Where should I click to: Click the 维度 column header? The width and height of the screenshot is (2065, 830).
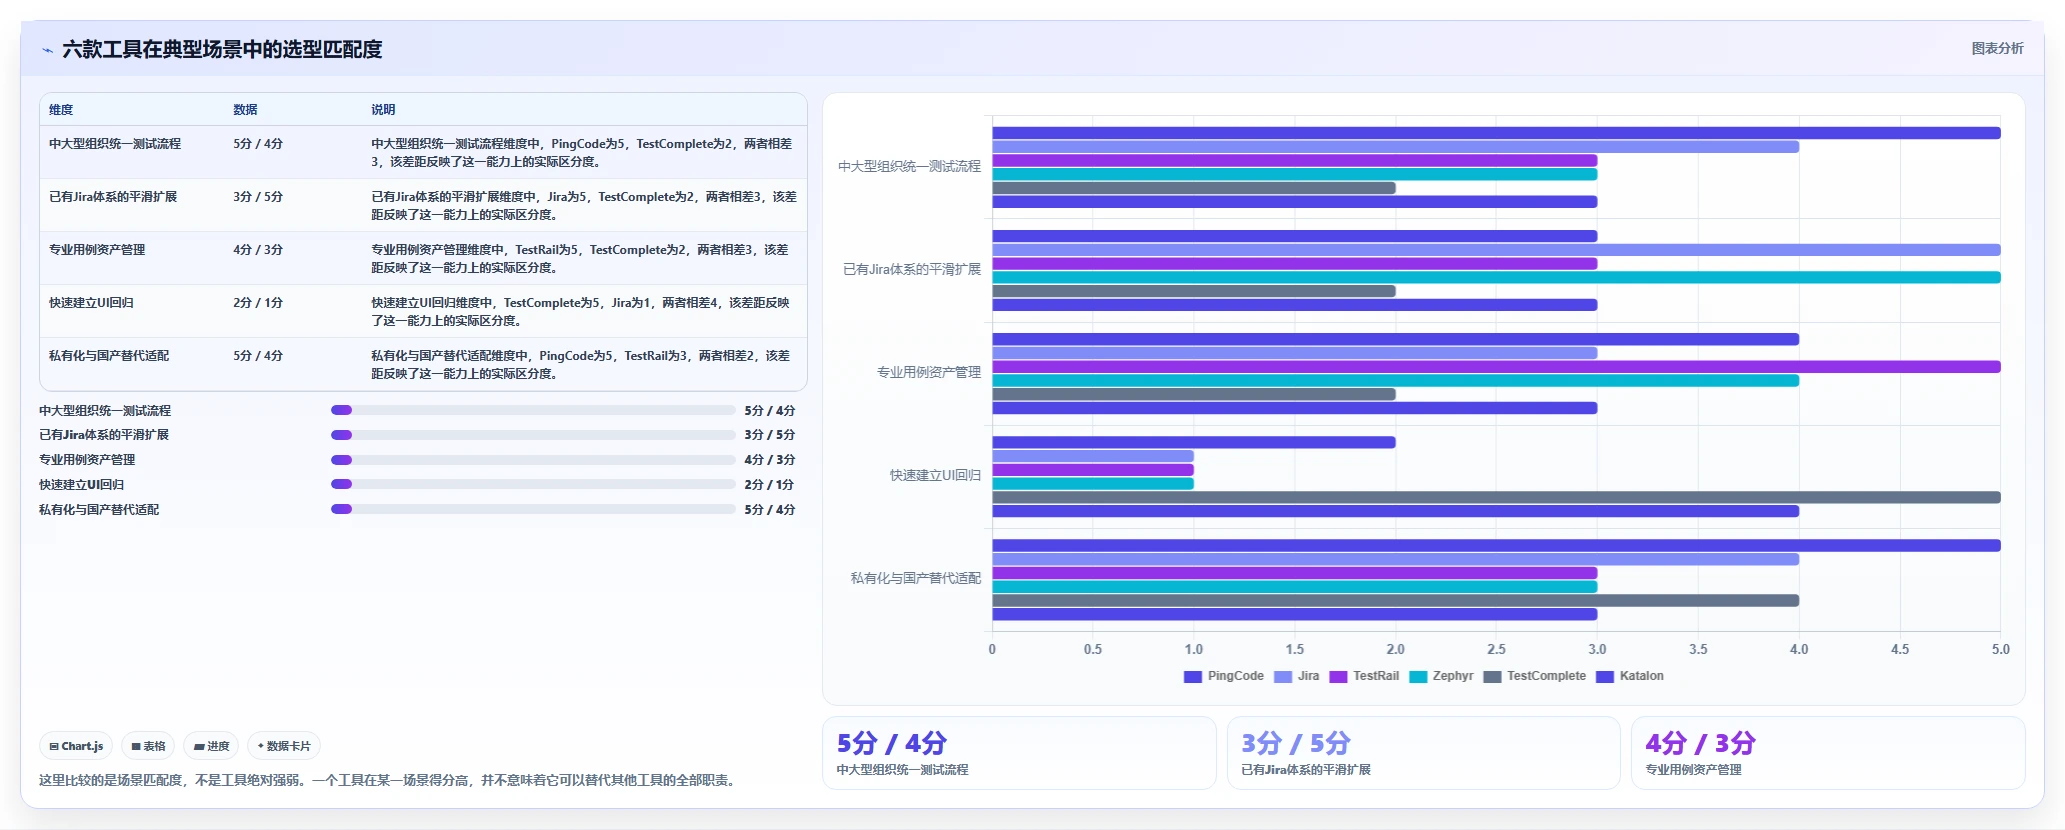(61, 110)
